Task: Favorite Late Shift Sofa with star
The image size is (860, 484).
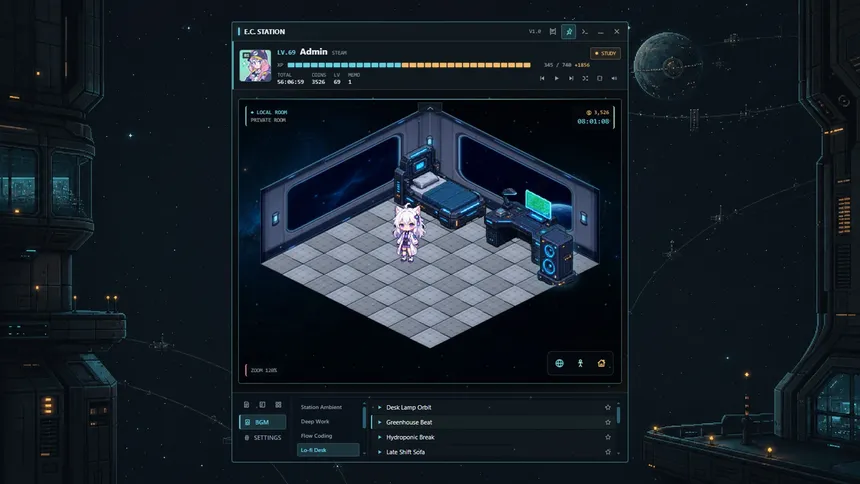Action: (608, 452)
